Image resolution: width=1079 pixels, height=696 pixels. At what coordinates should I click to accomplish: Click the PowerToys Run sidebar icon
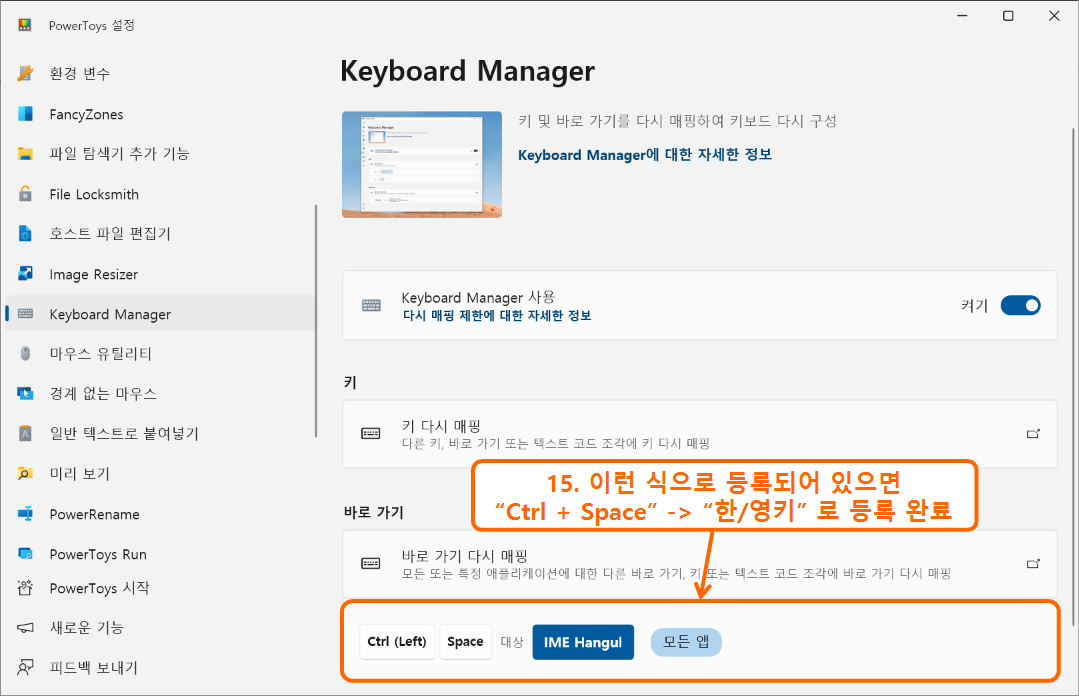[x=24, y=553]
